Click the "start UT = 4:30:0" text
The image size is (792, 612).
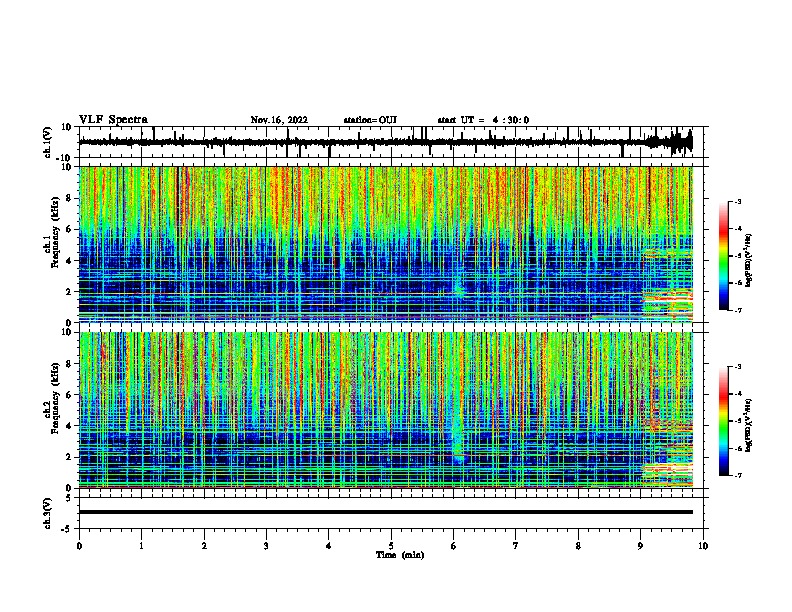483,120
